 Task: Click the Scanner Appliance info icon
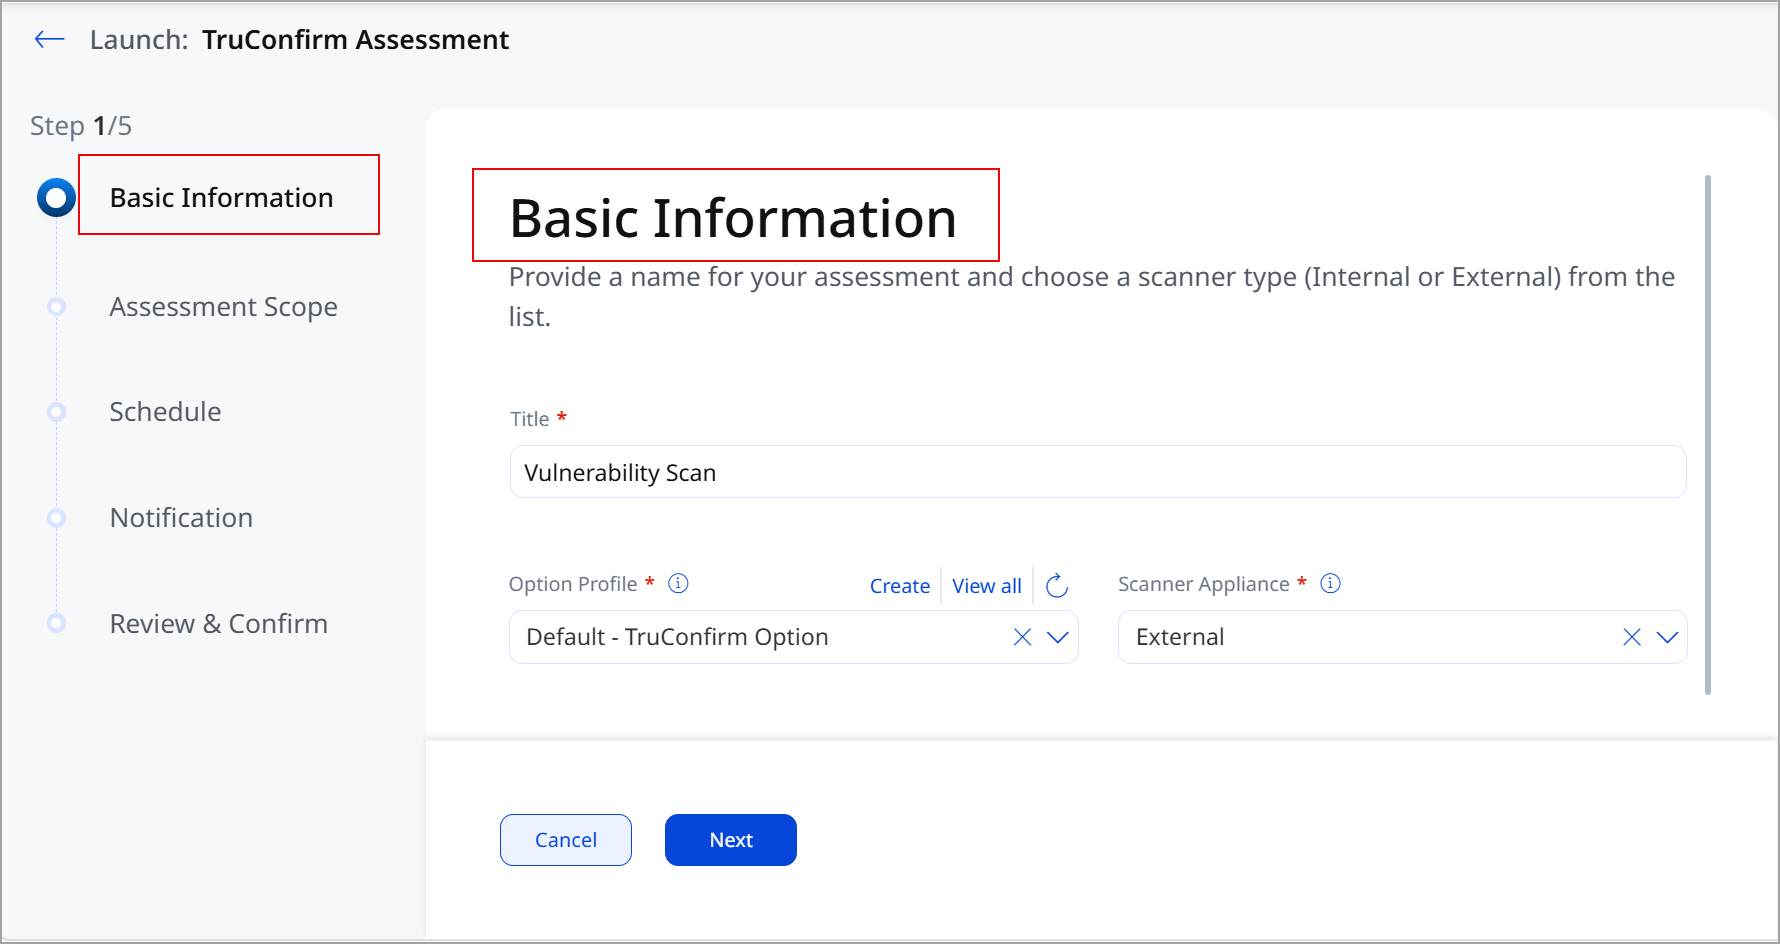click(1330, 583)
